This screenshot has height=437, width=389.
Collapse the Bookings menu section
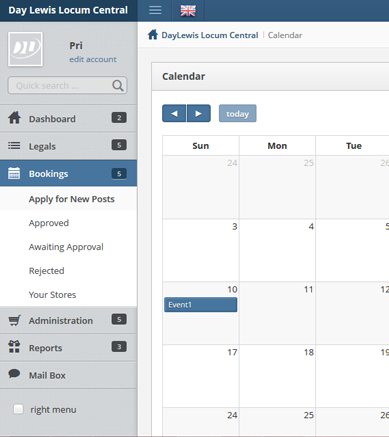pos(68,173)
